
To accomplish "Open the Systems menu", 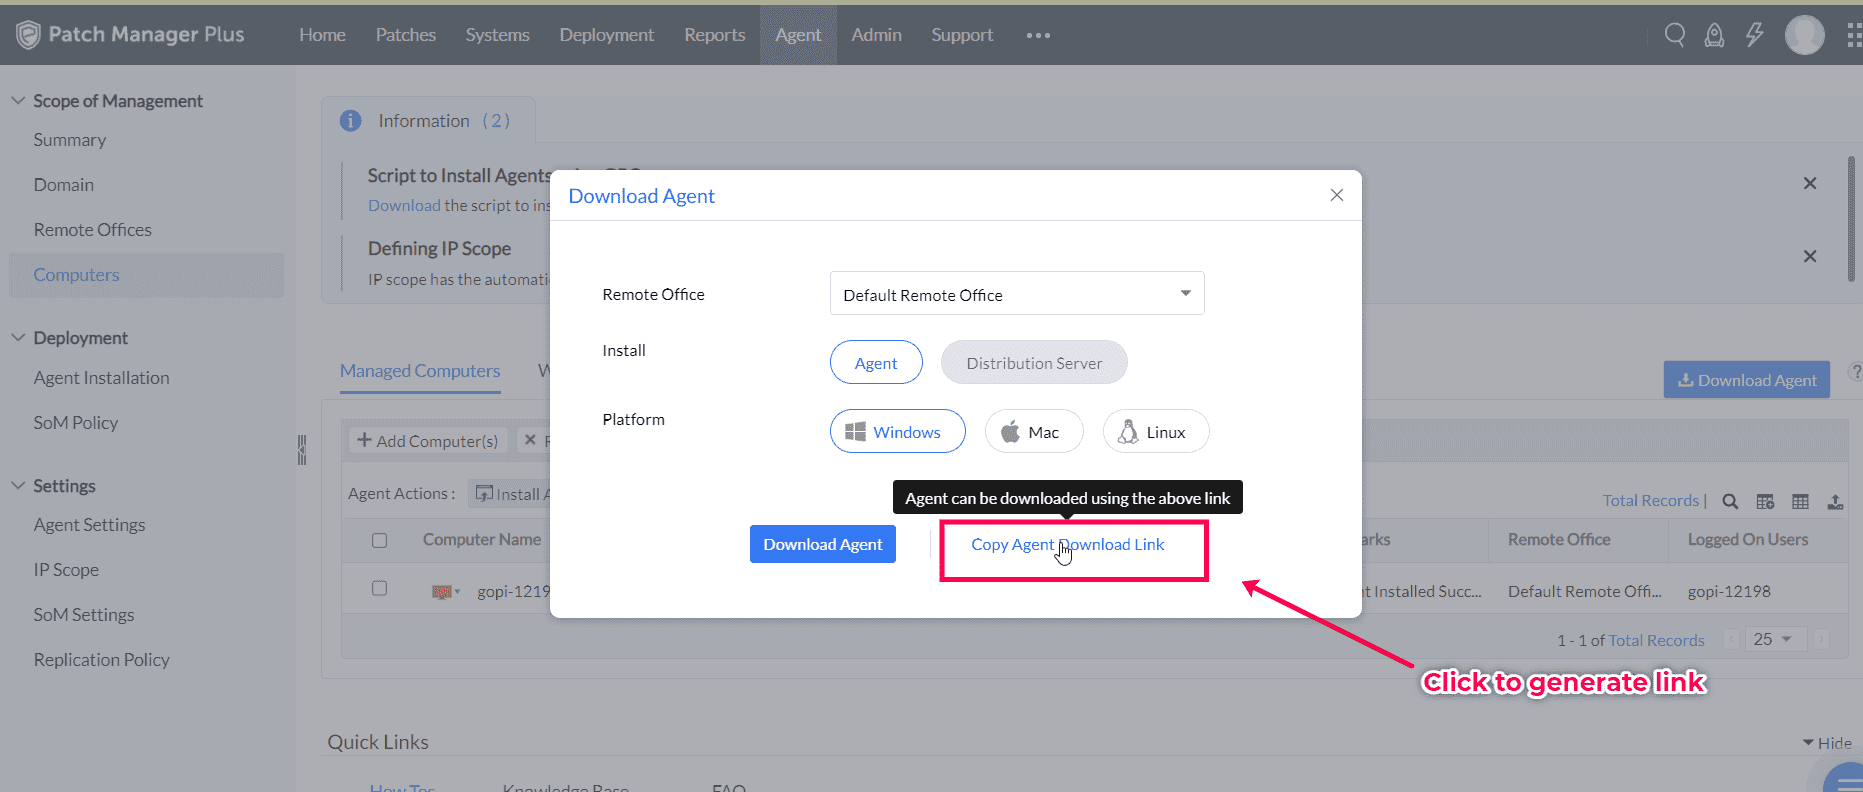I will (x=498, y=35).
